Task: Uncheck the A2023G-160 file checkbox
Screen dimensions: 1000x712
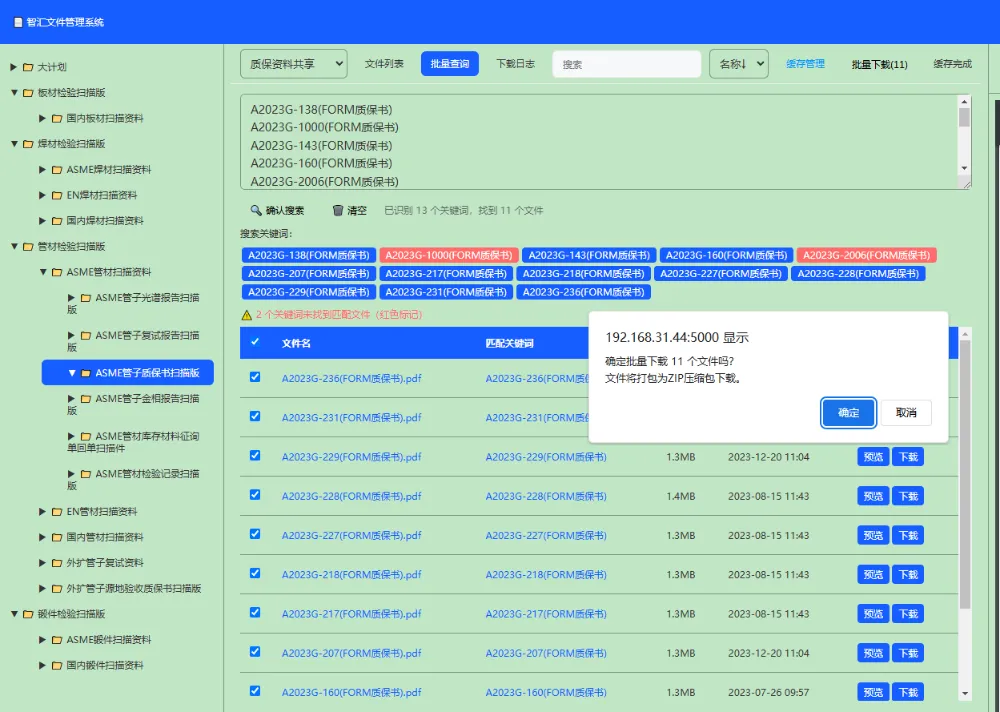Action: click(x=255, y=691)
